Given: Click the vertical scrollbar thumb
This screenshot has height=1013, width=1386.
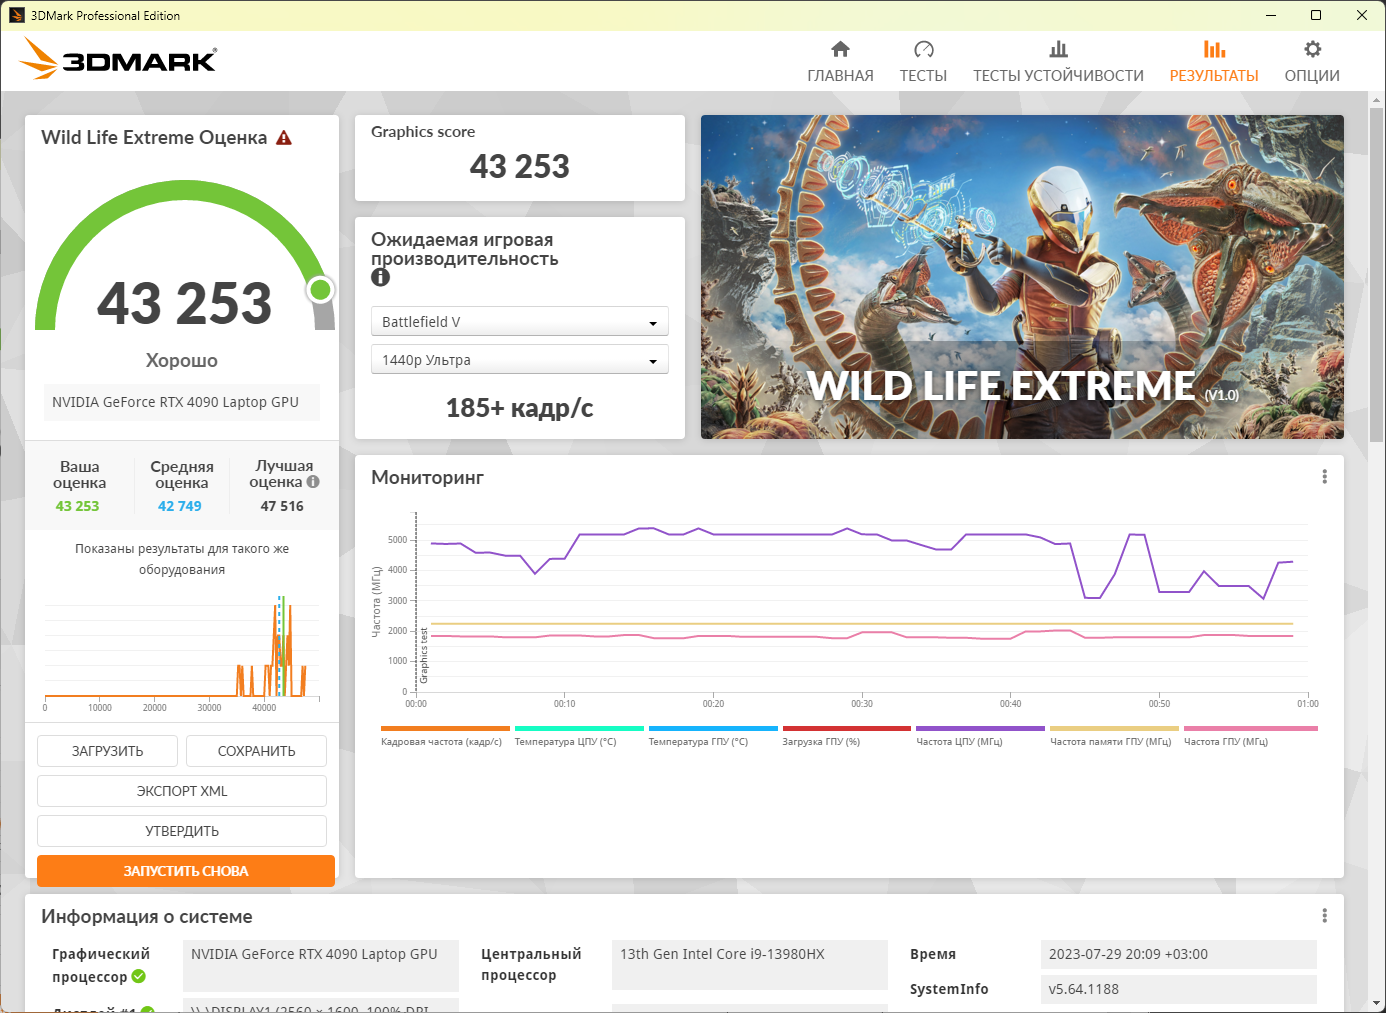Looking at the screenshot, I should tap(1376, 275).
